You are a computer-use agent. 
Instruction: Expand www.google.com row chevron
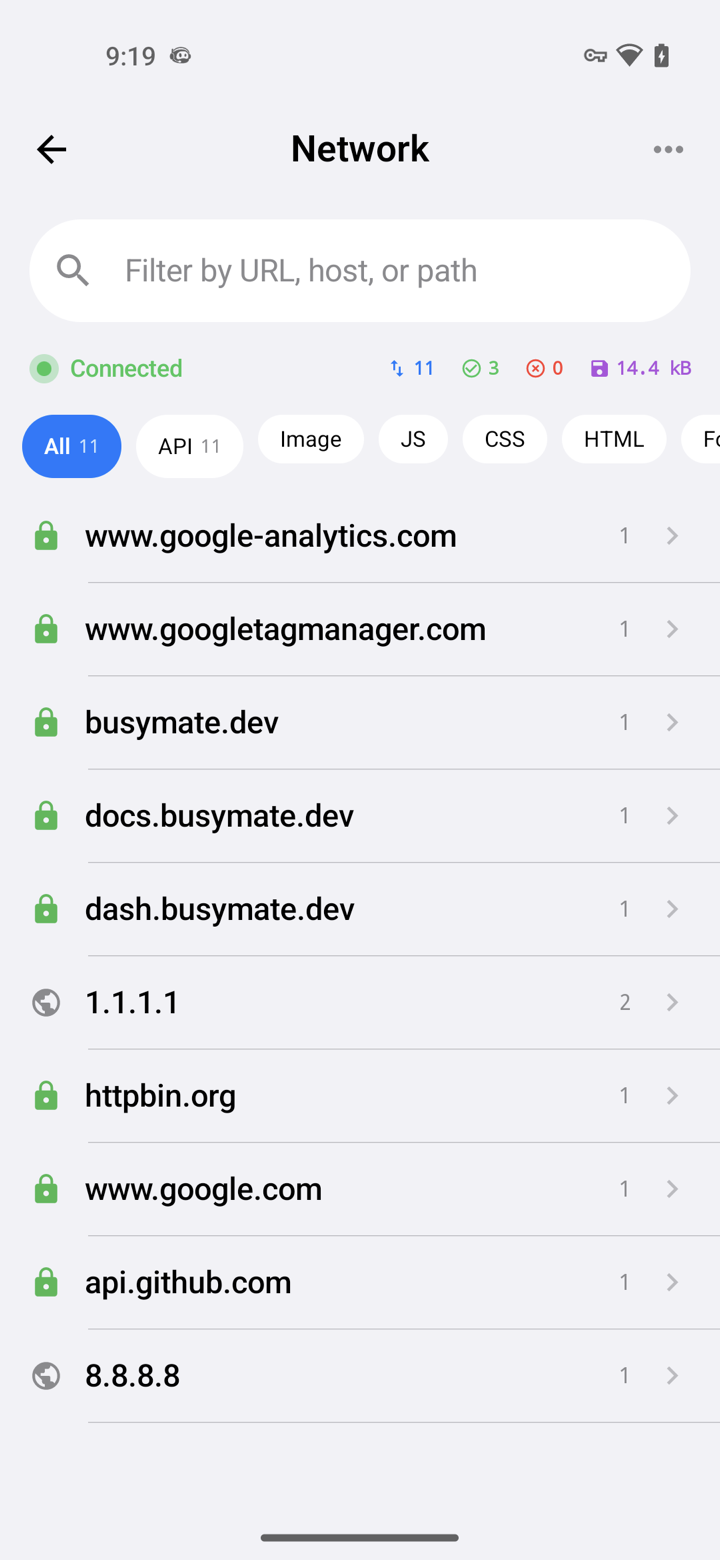tap(672, 1189)
